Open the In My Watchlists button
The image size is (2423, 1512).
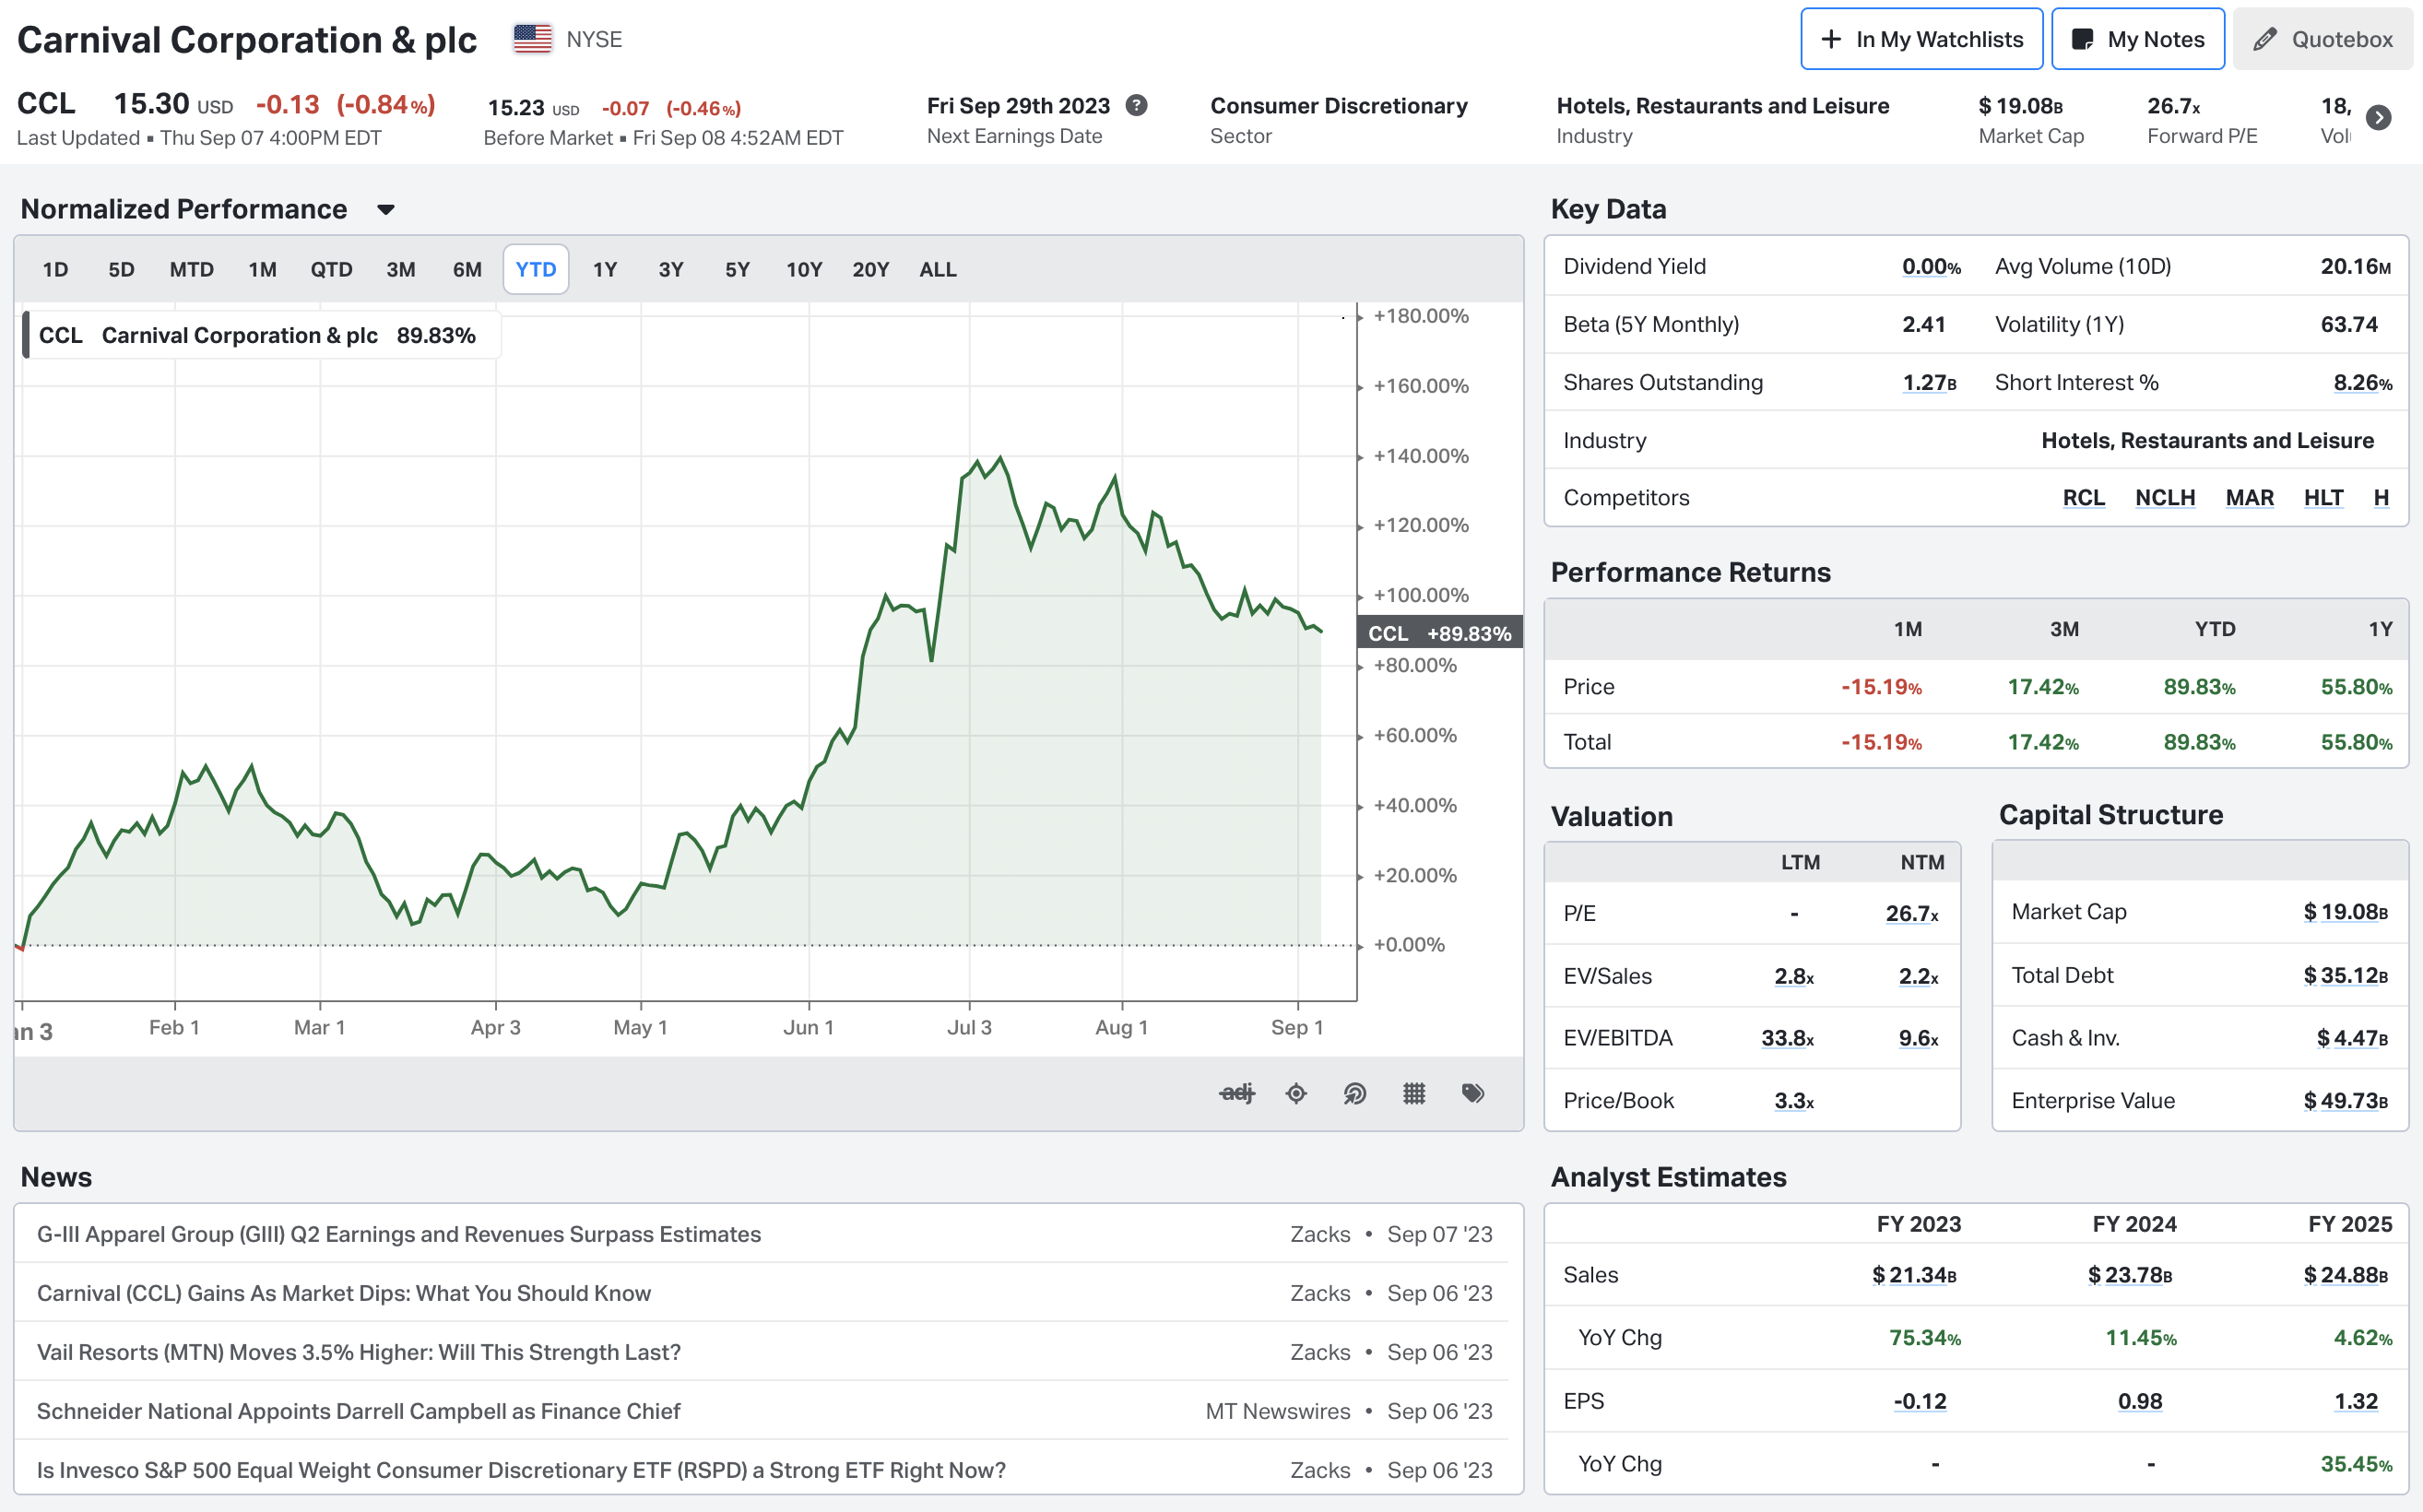tap(1921, 39)
